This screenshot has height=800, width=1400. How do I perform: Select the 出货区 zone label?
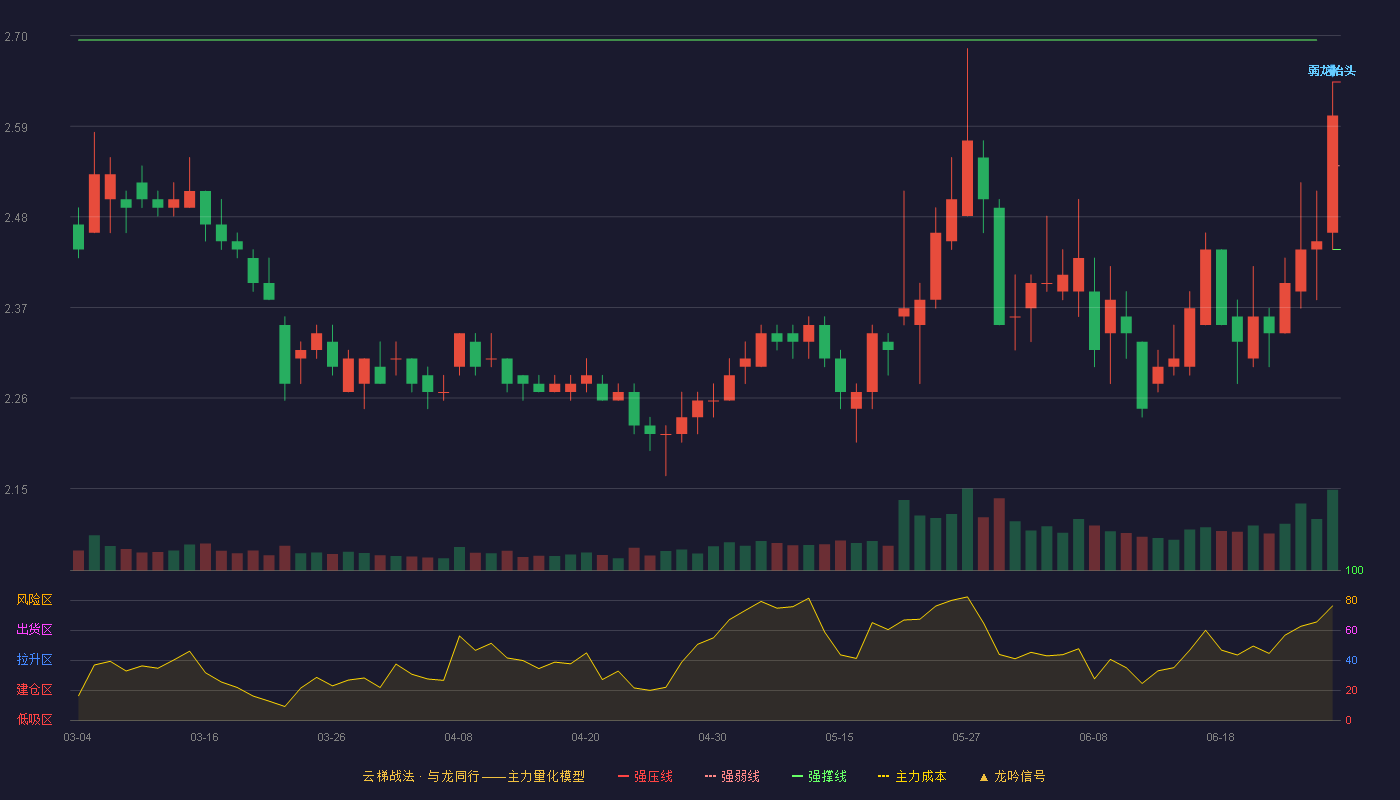[34, 630]
